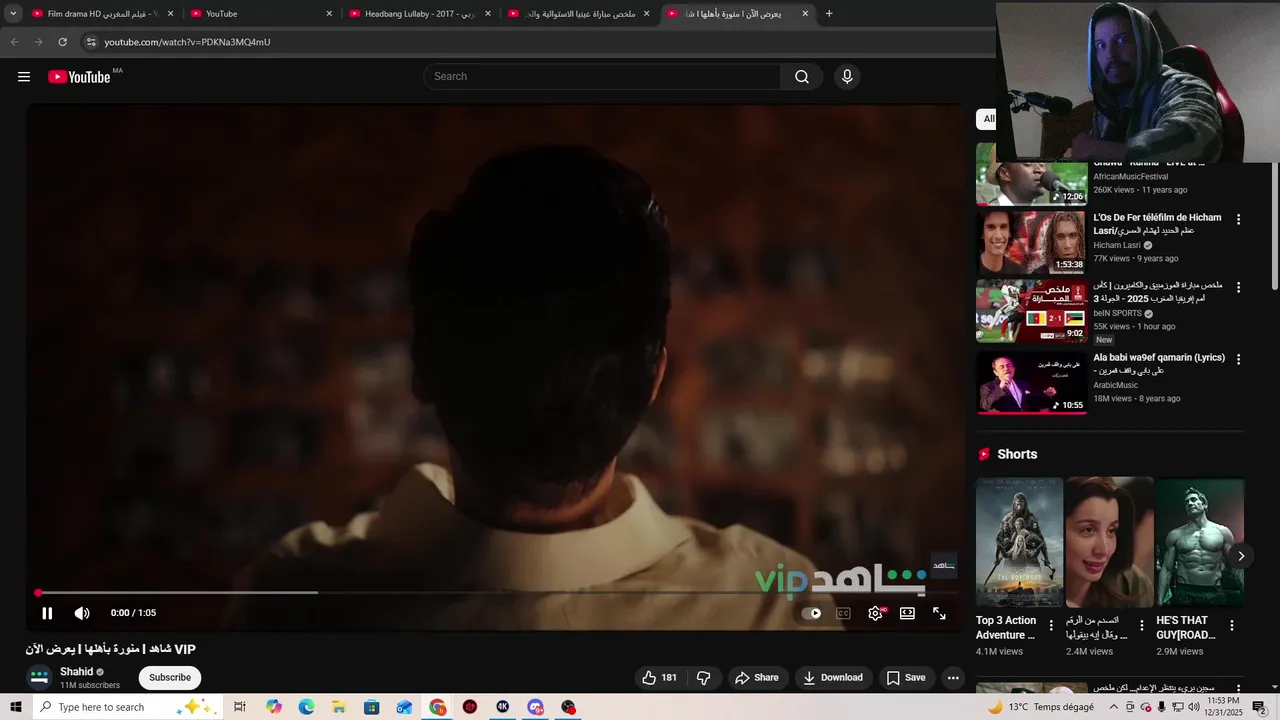The width and height of the screenshot is (1280, 720).
Task: Open Microsoft Store from the taskbar
Action: (x=372, y=707)
